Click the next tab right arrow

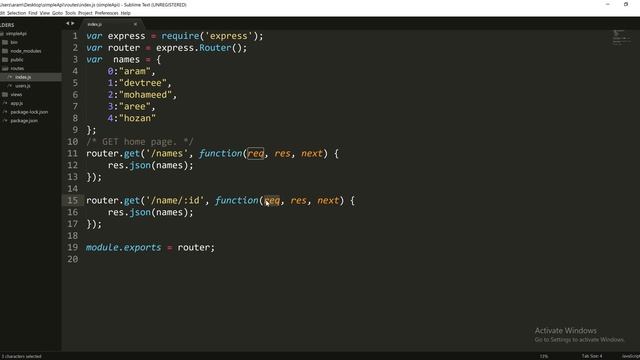pos(73,24)
